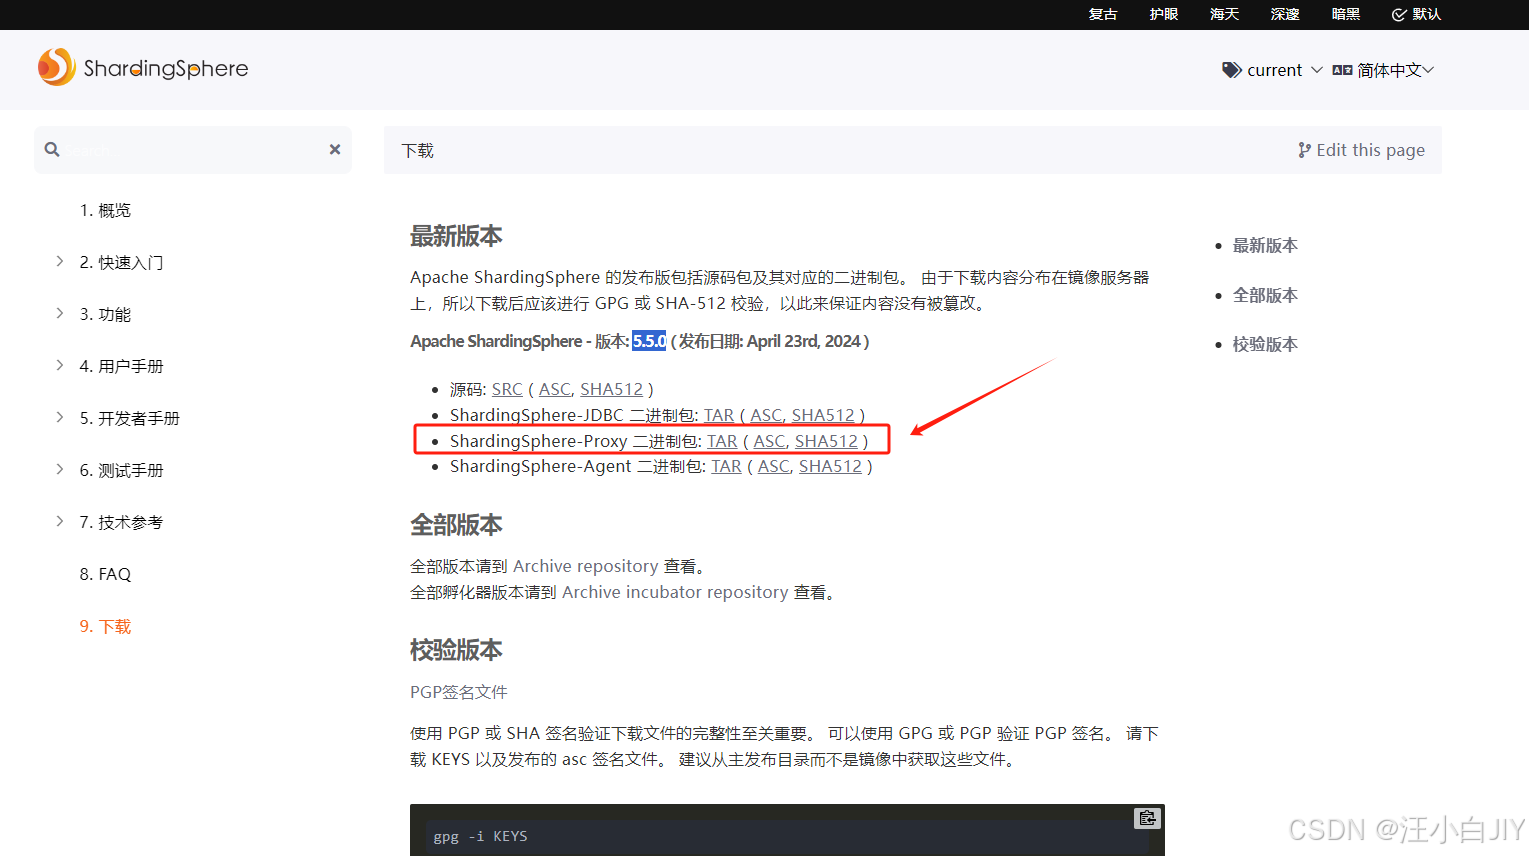Open the 4. 用户手册 section
The image size is (1529, 856).
pyautogui.click(x=121, y=366)
